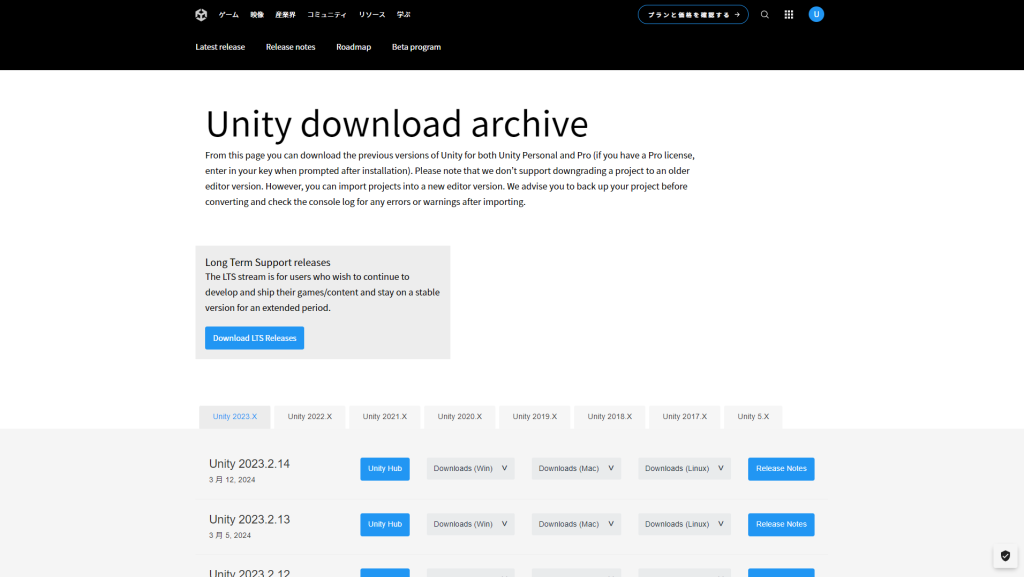This screenshot has width=1024, height=577.
Task: Open the ゲーム menu
Action: [x=229, y=14]
